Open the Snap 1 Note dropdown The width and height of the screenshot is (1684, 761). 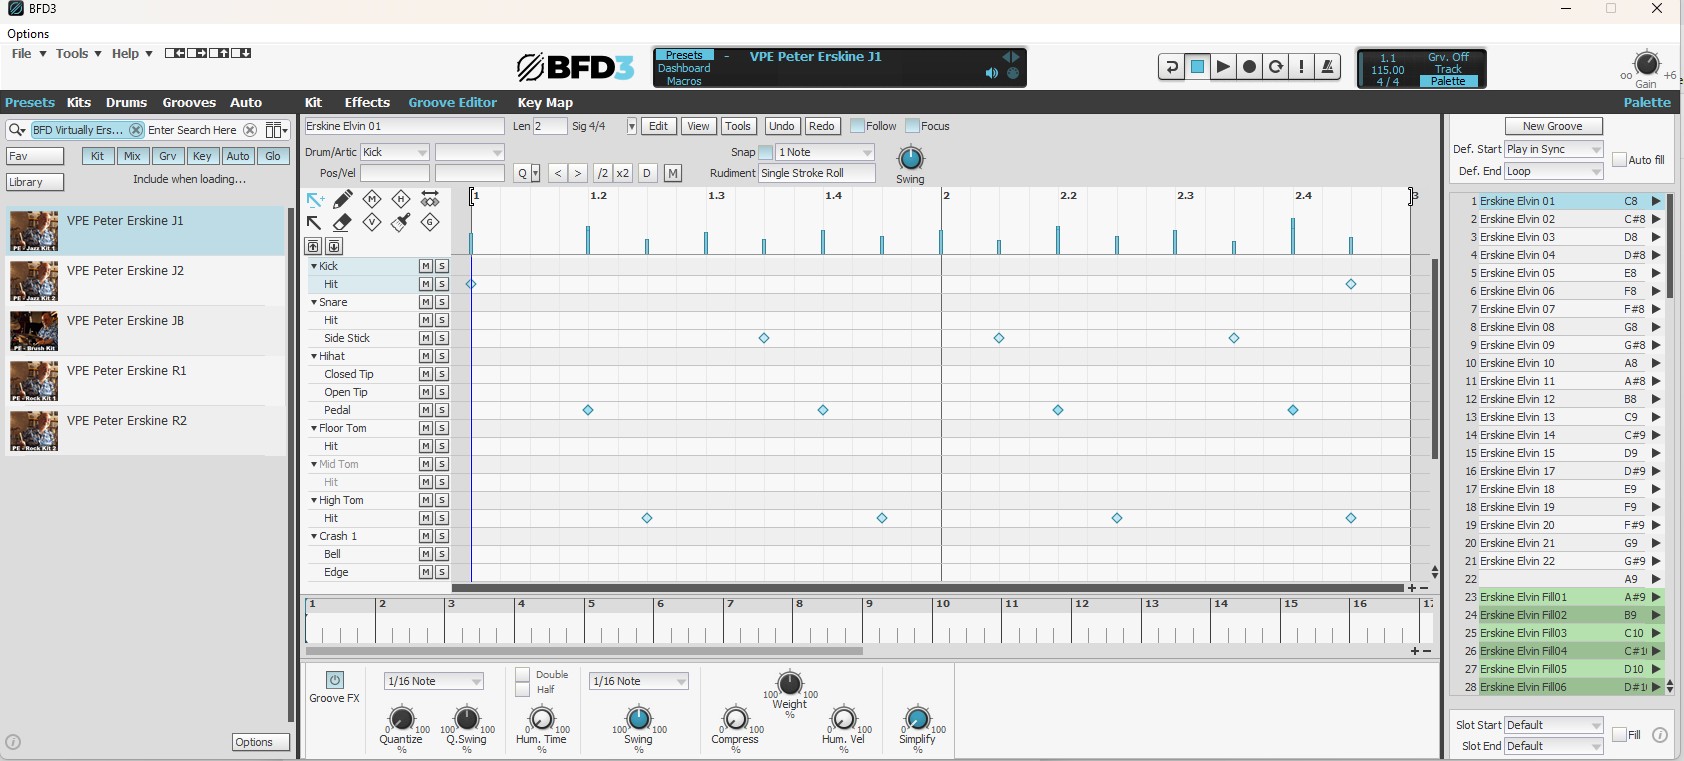[825, 152]
